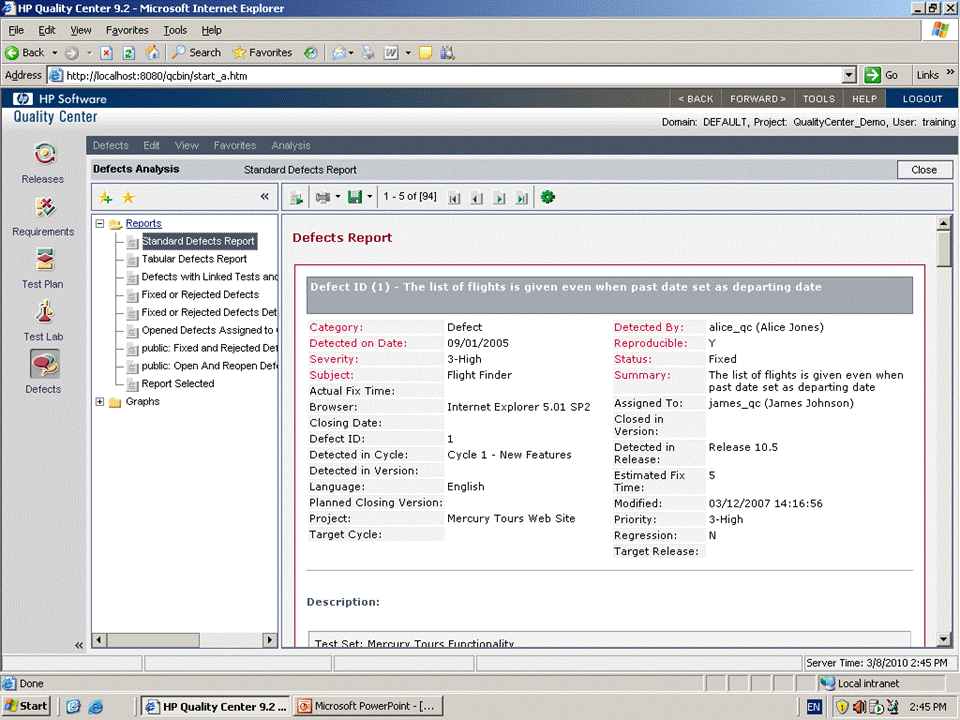Click the report vertical scrollbar down arrow
This screenshot has width=960, height=720.
[x=943, y=639]
